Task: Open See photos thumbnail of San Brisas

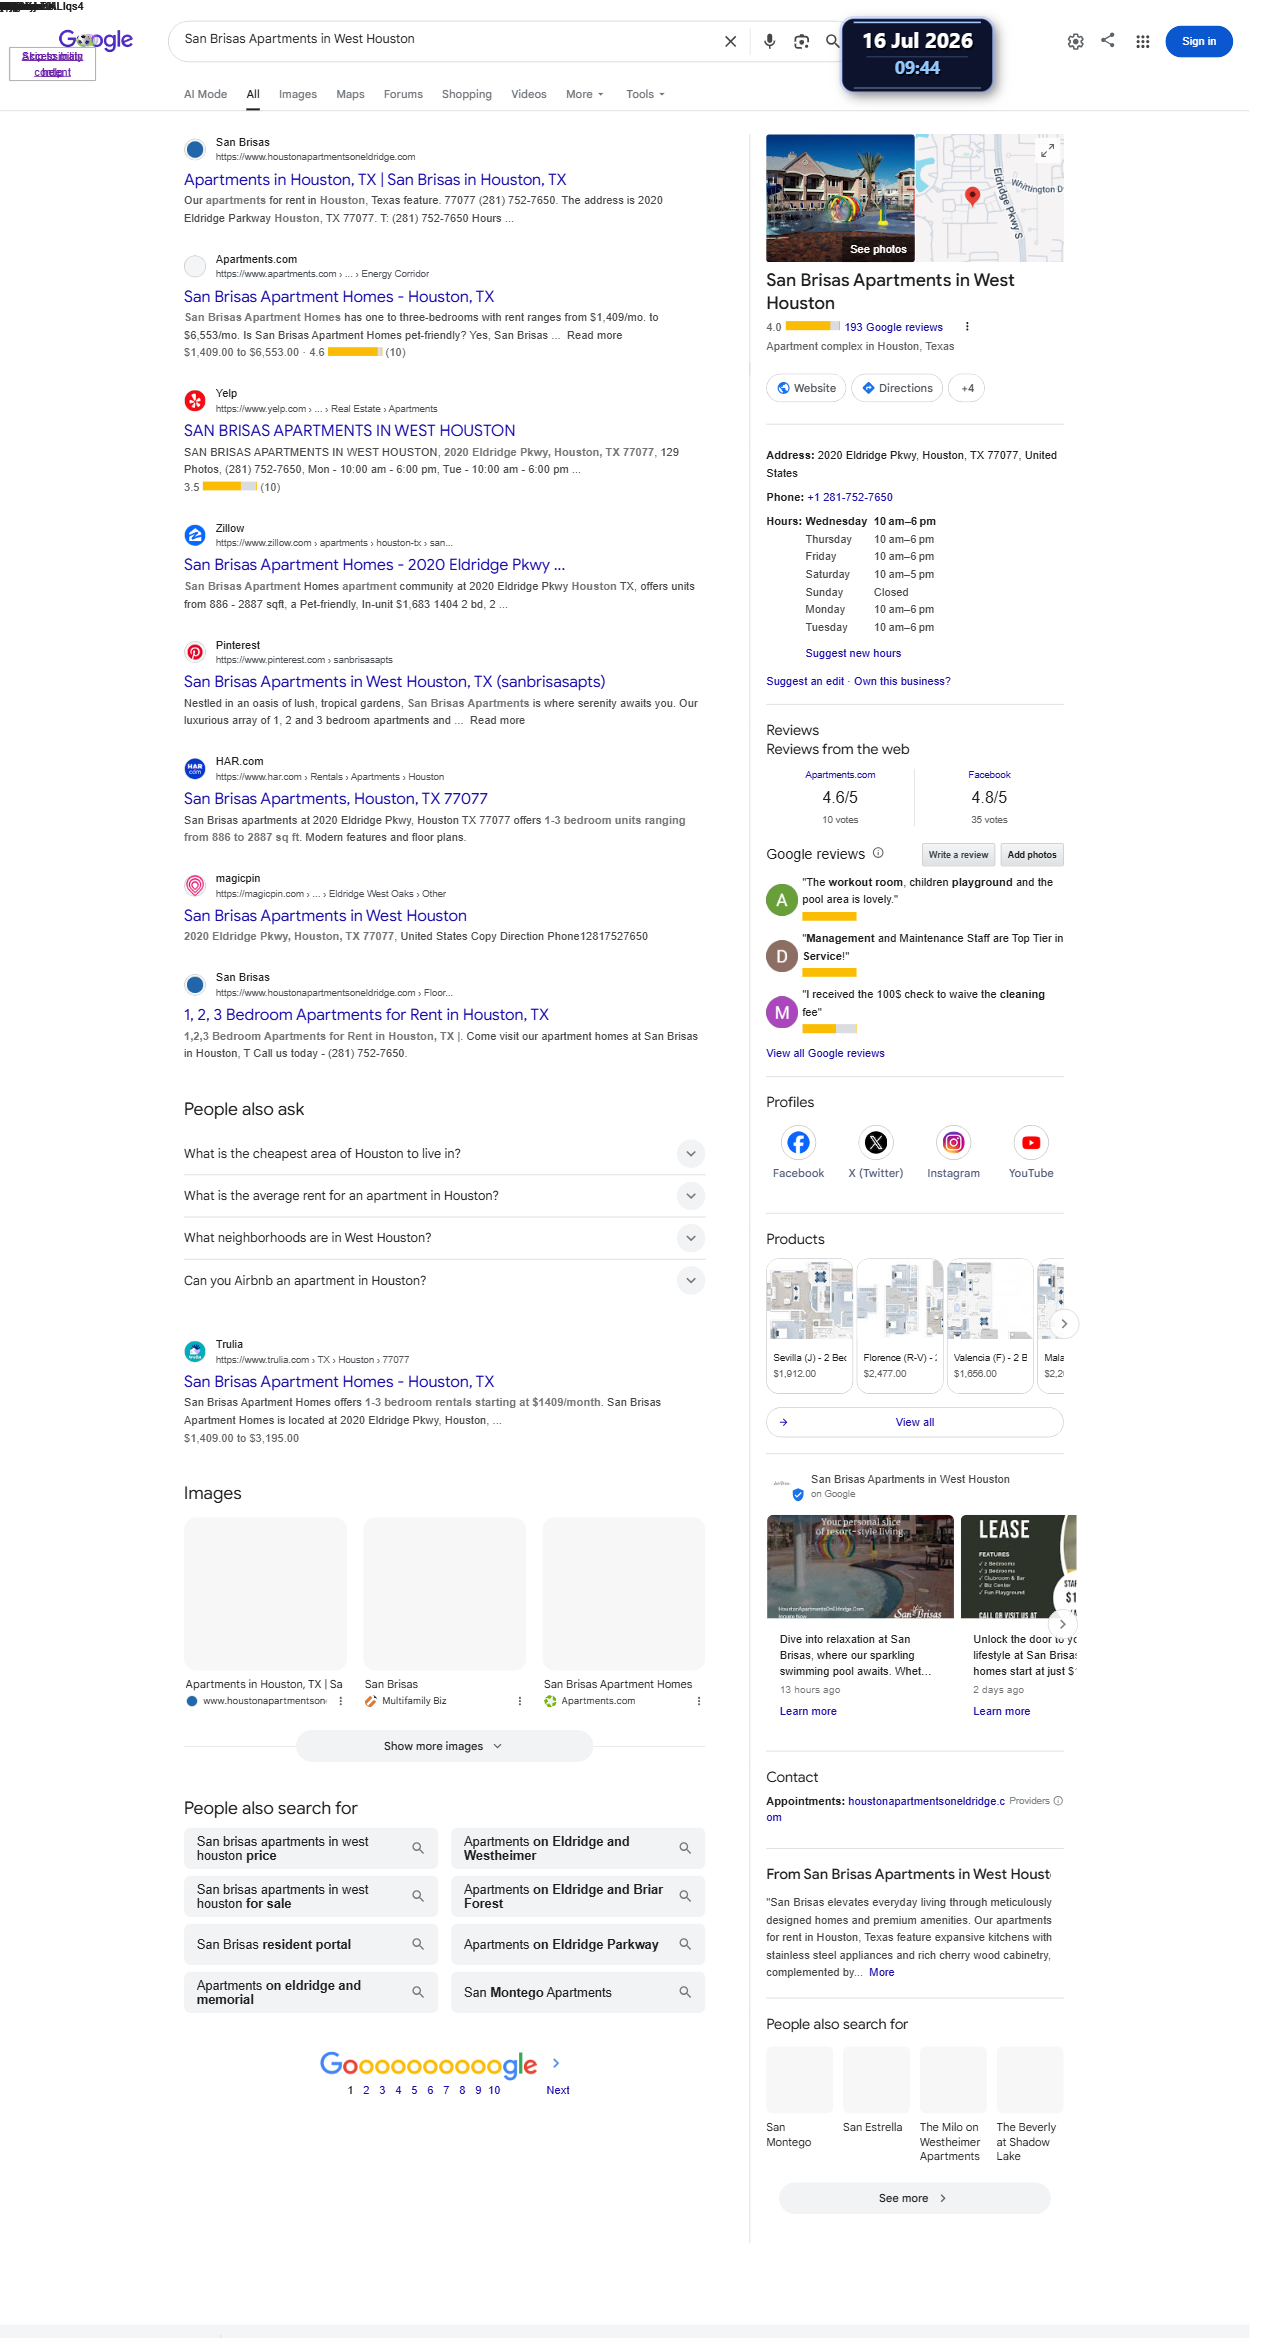Action: pos(840,198)
